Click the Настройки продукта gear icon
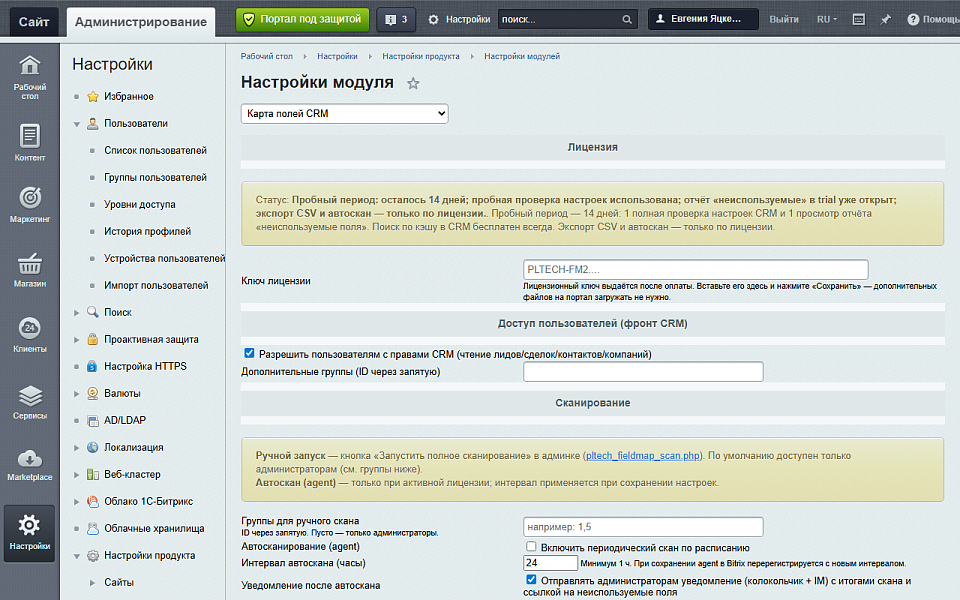The image size is (960, 600). pos(92,556)
